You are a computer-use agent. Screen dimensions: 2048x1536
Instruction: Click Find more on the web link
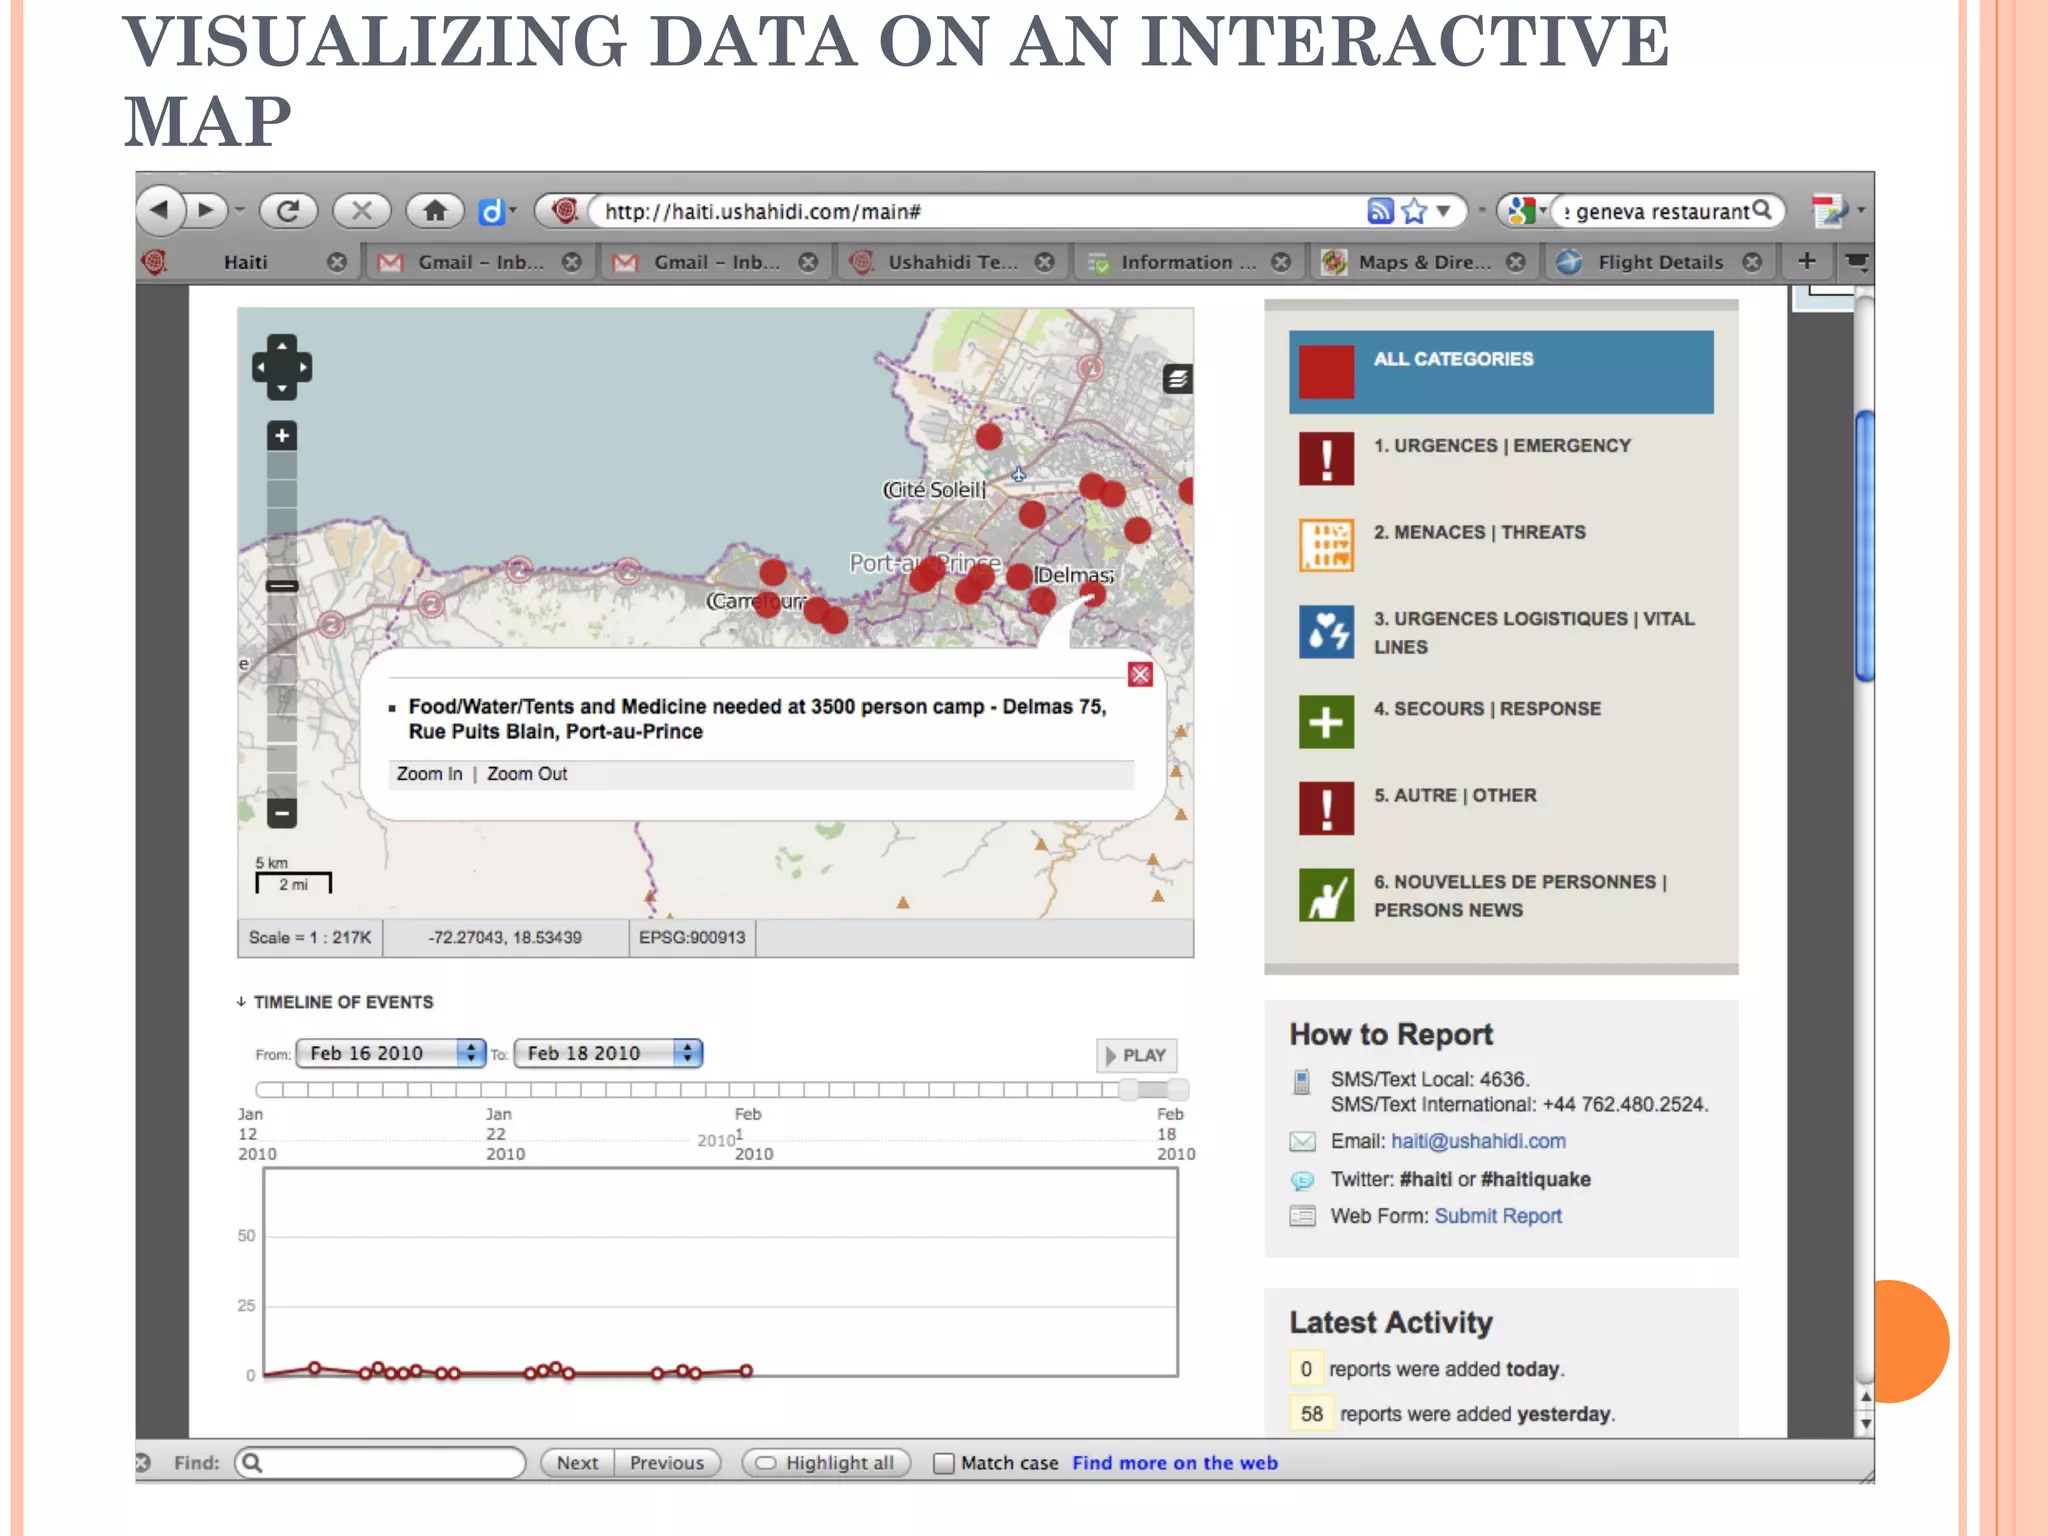point(1175,1463)
